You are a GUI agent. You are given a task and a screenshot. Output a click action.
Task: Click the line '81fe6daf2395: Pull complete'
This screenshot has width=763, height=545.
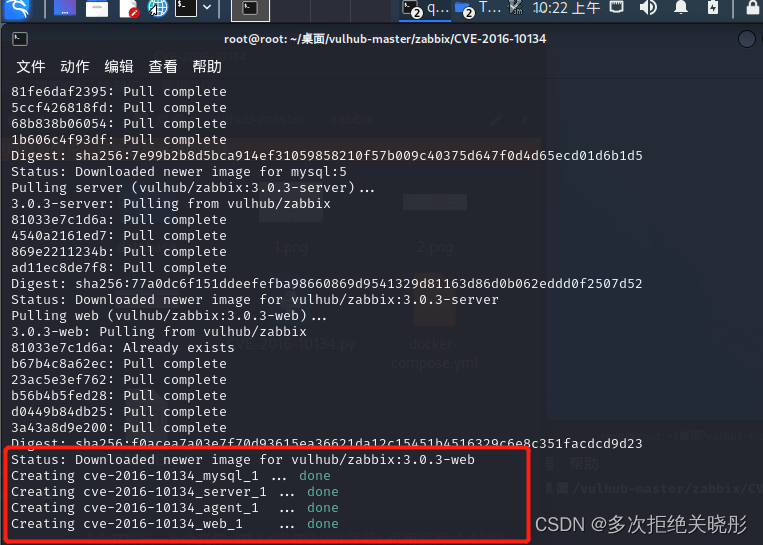[x=119, y=91]
